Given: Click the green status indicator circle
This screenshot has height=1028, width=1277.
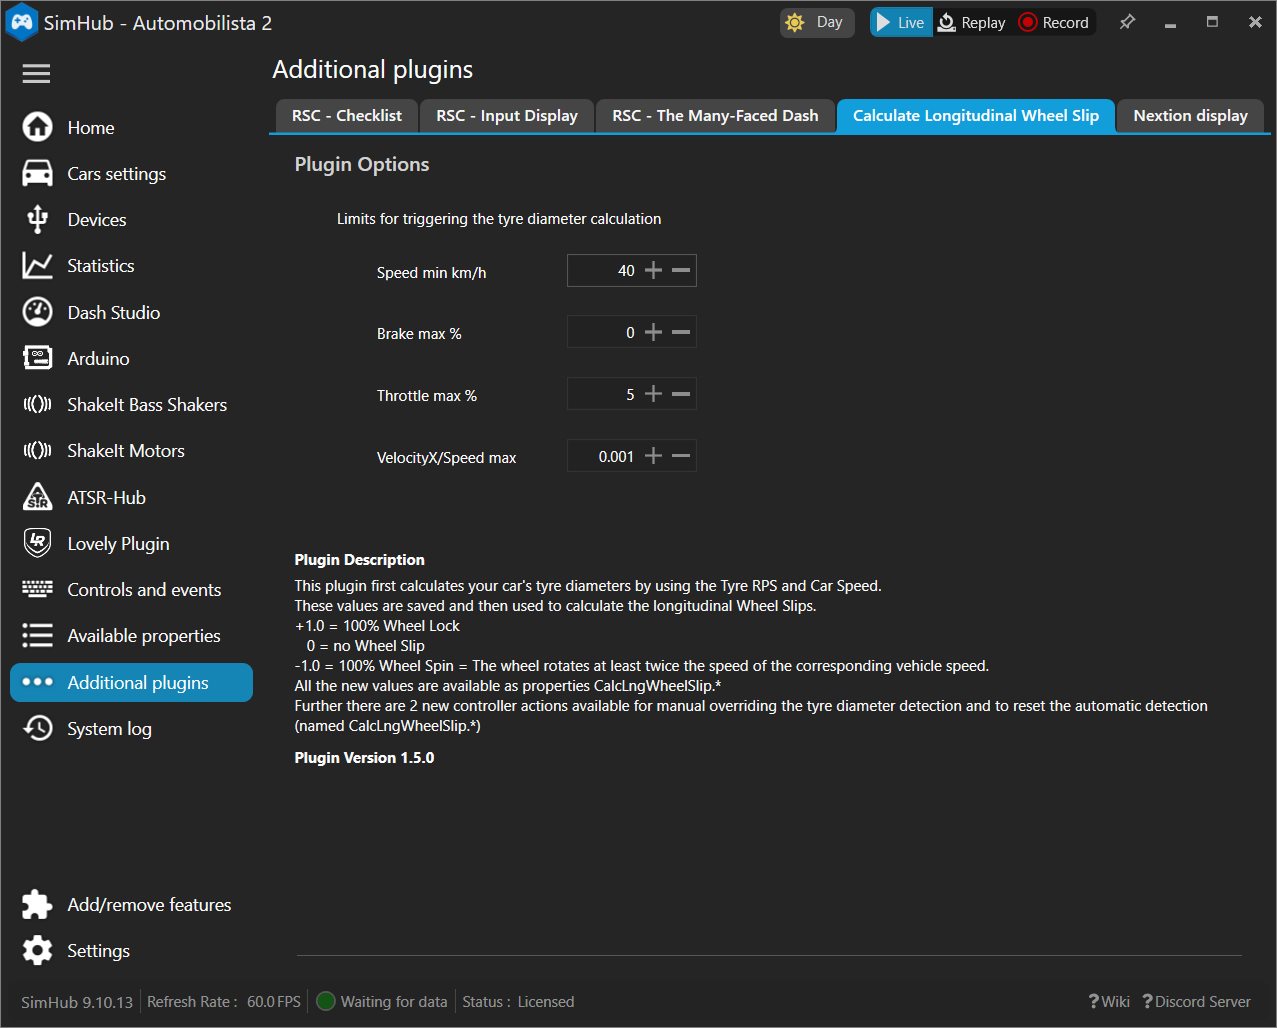Looking at the screenshot, I should pyautogui.click(x=325, y=1001).
